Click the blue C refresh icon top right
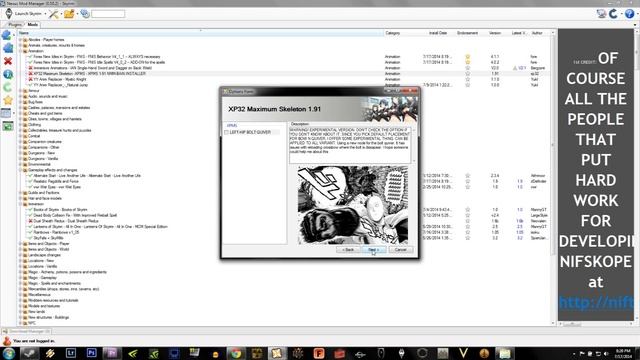This screenshot has width=640, height=360. coord(613,14)
